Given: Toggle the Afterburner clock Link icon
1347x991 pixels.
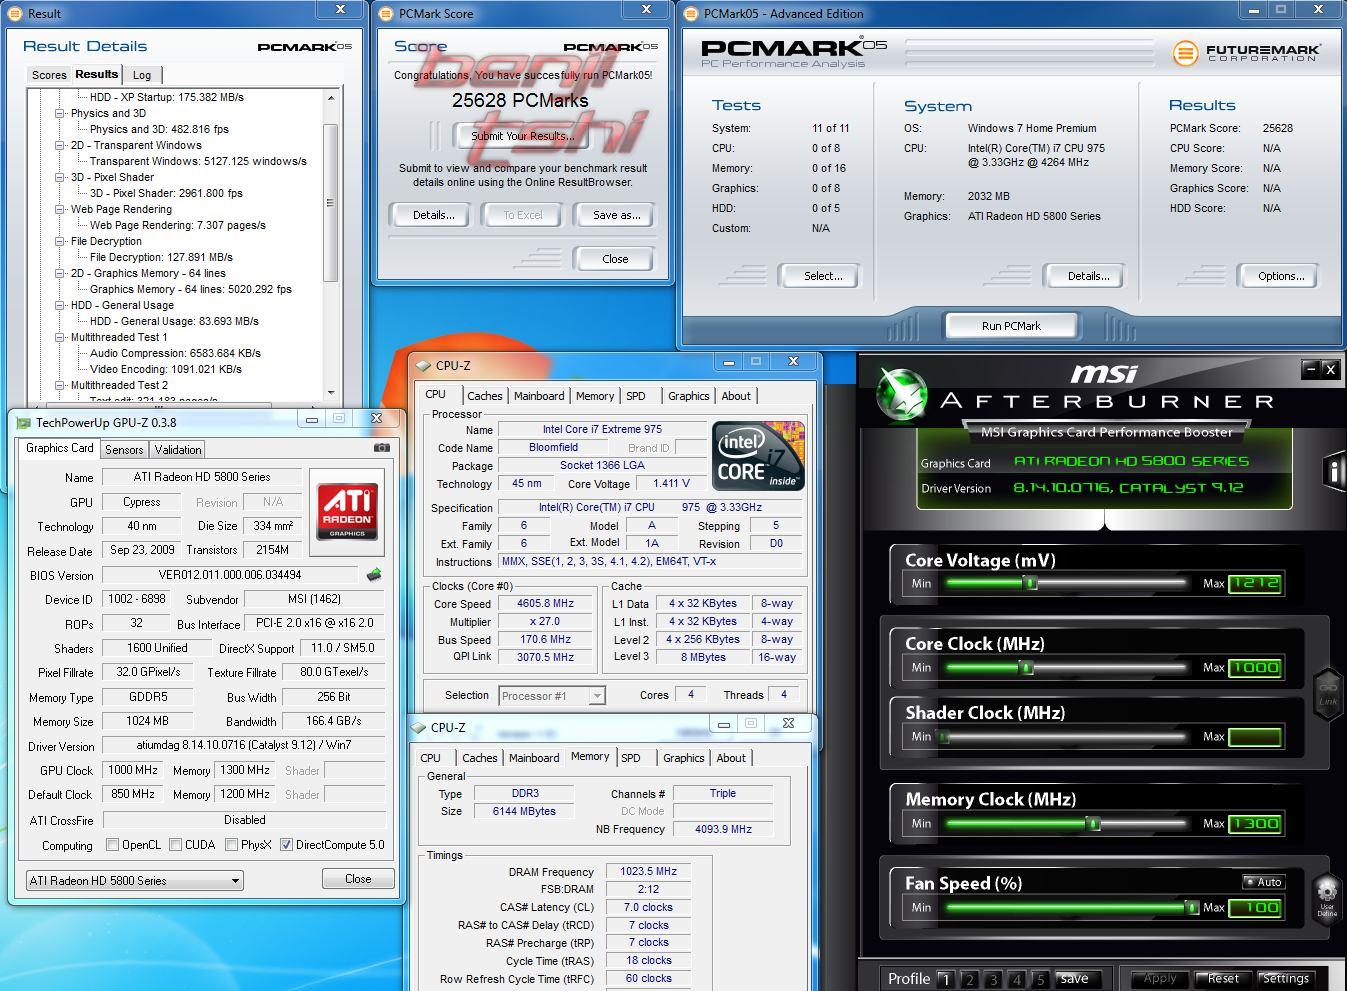Looking at the screenshot, I should pos(1328,693).
